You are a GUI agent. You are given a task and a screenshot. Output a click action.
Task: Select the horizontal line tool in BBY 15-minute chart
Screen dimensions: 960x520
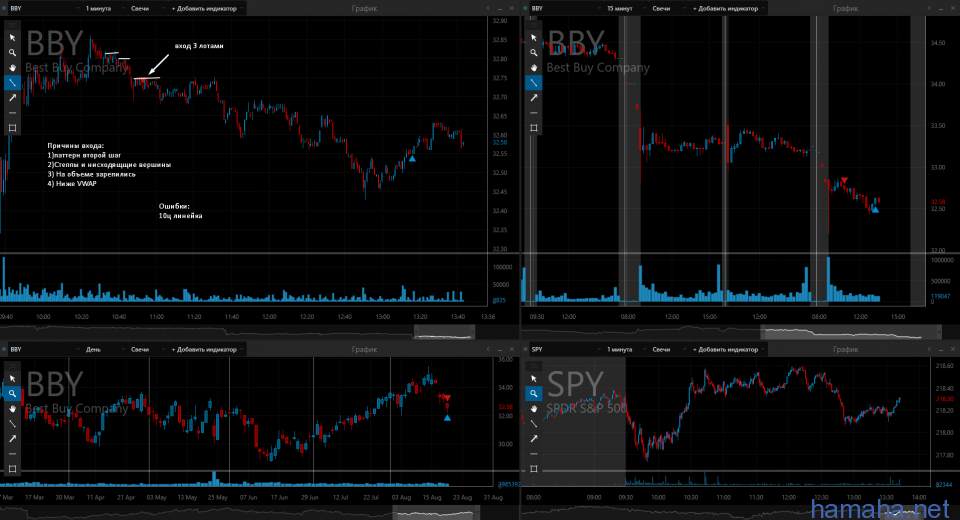pyautogui.click(x=534, y=113)
